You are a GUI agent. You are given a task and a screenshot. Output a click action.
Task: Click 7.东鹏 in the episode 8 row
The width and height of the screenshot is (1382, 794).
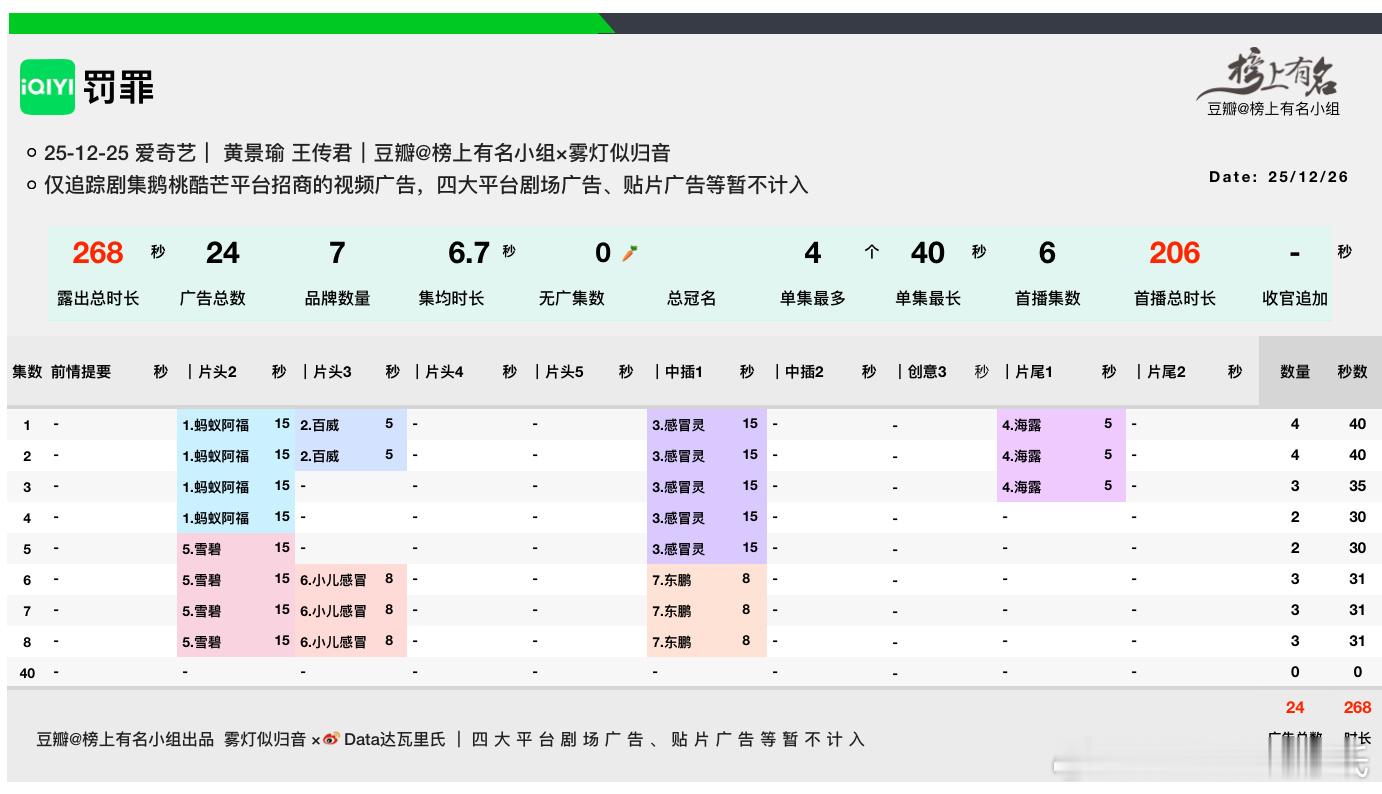coord(671,642)
